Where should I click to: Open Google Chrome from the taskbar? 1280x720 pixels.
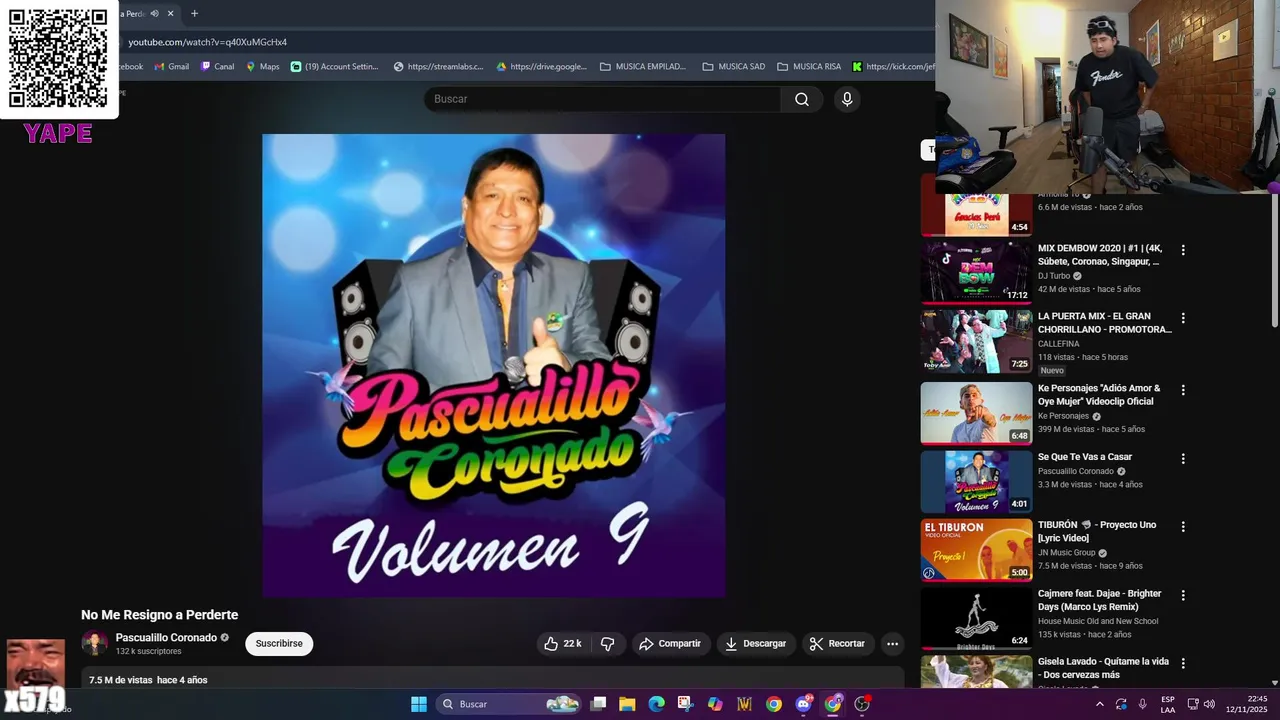click(x=774, y=704)
